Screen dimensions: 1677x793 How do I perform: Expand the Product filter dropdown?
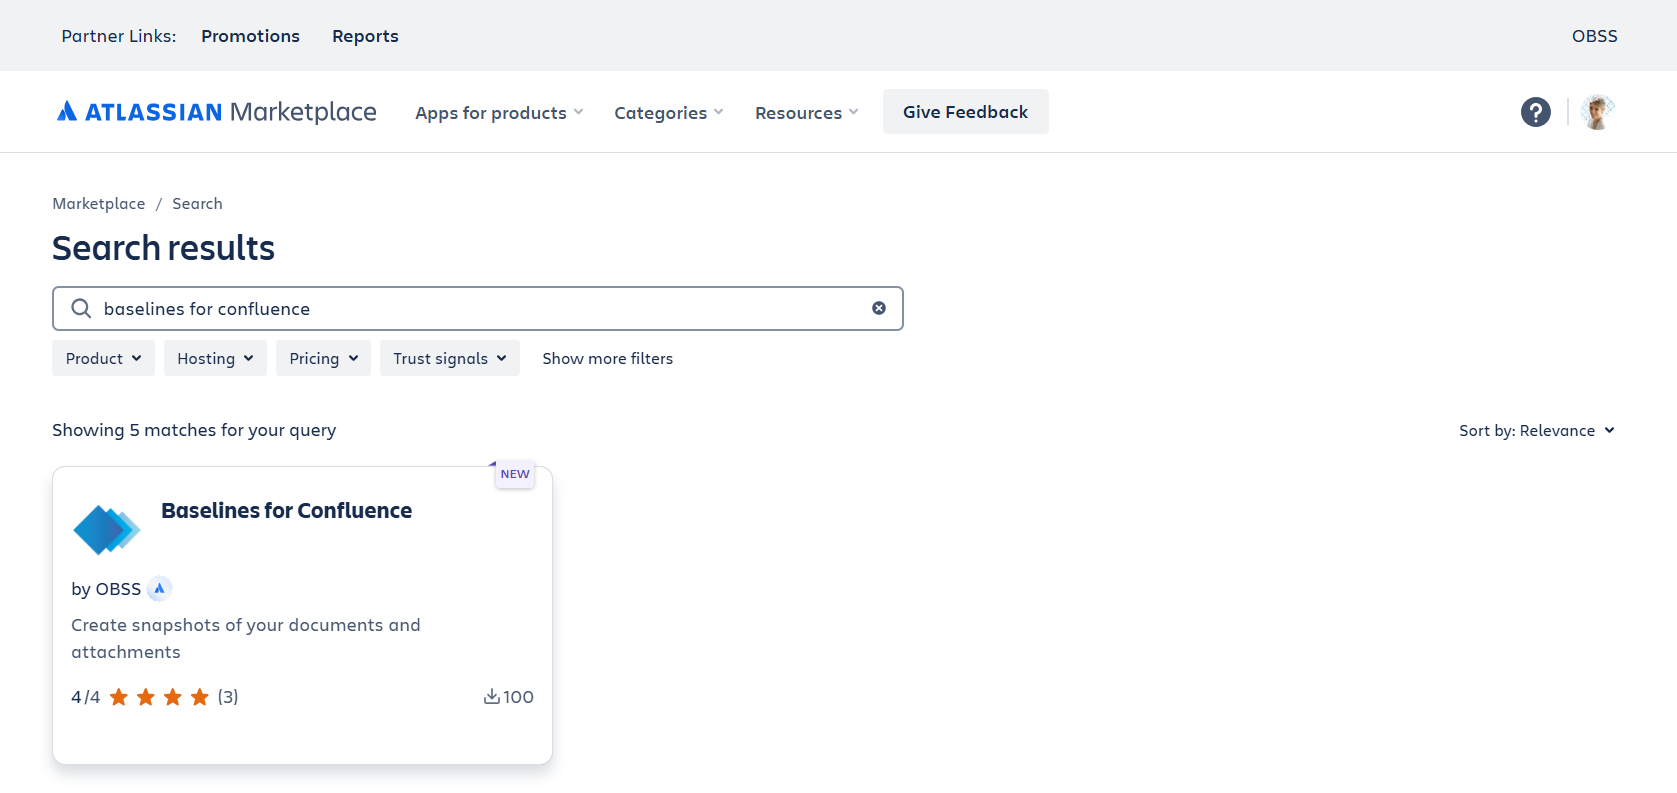(103, 358)
